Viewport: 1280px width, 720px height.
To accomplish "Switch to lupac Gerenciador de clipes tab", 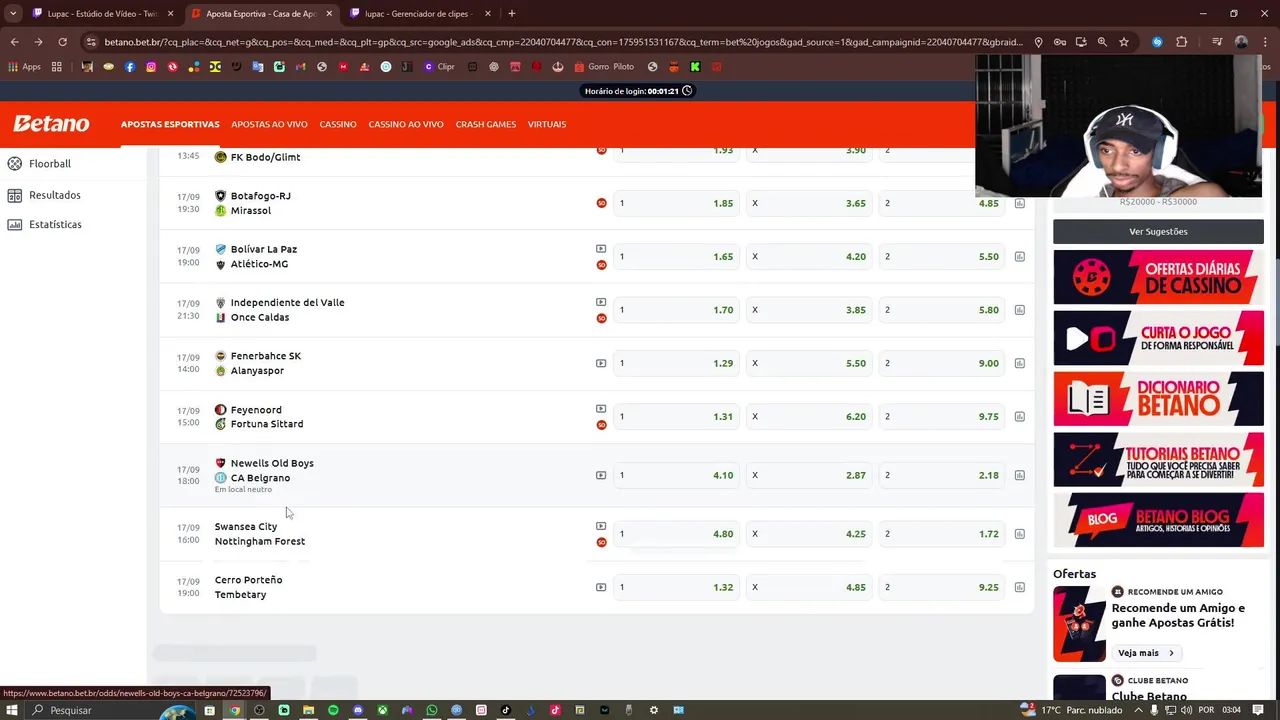I will 420,14.
